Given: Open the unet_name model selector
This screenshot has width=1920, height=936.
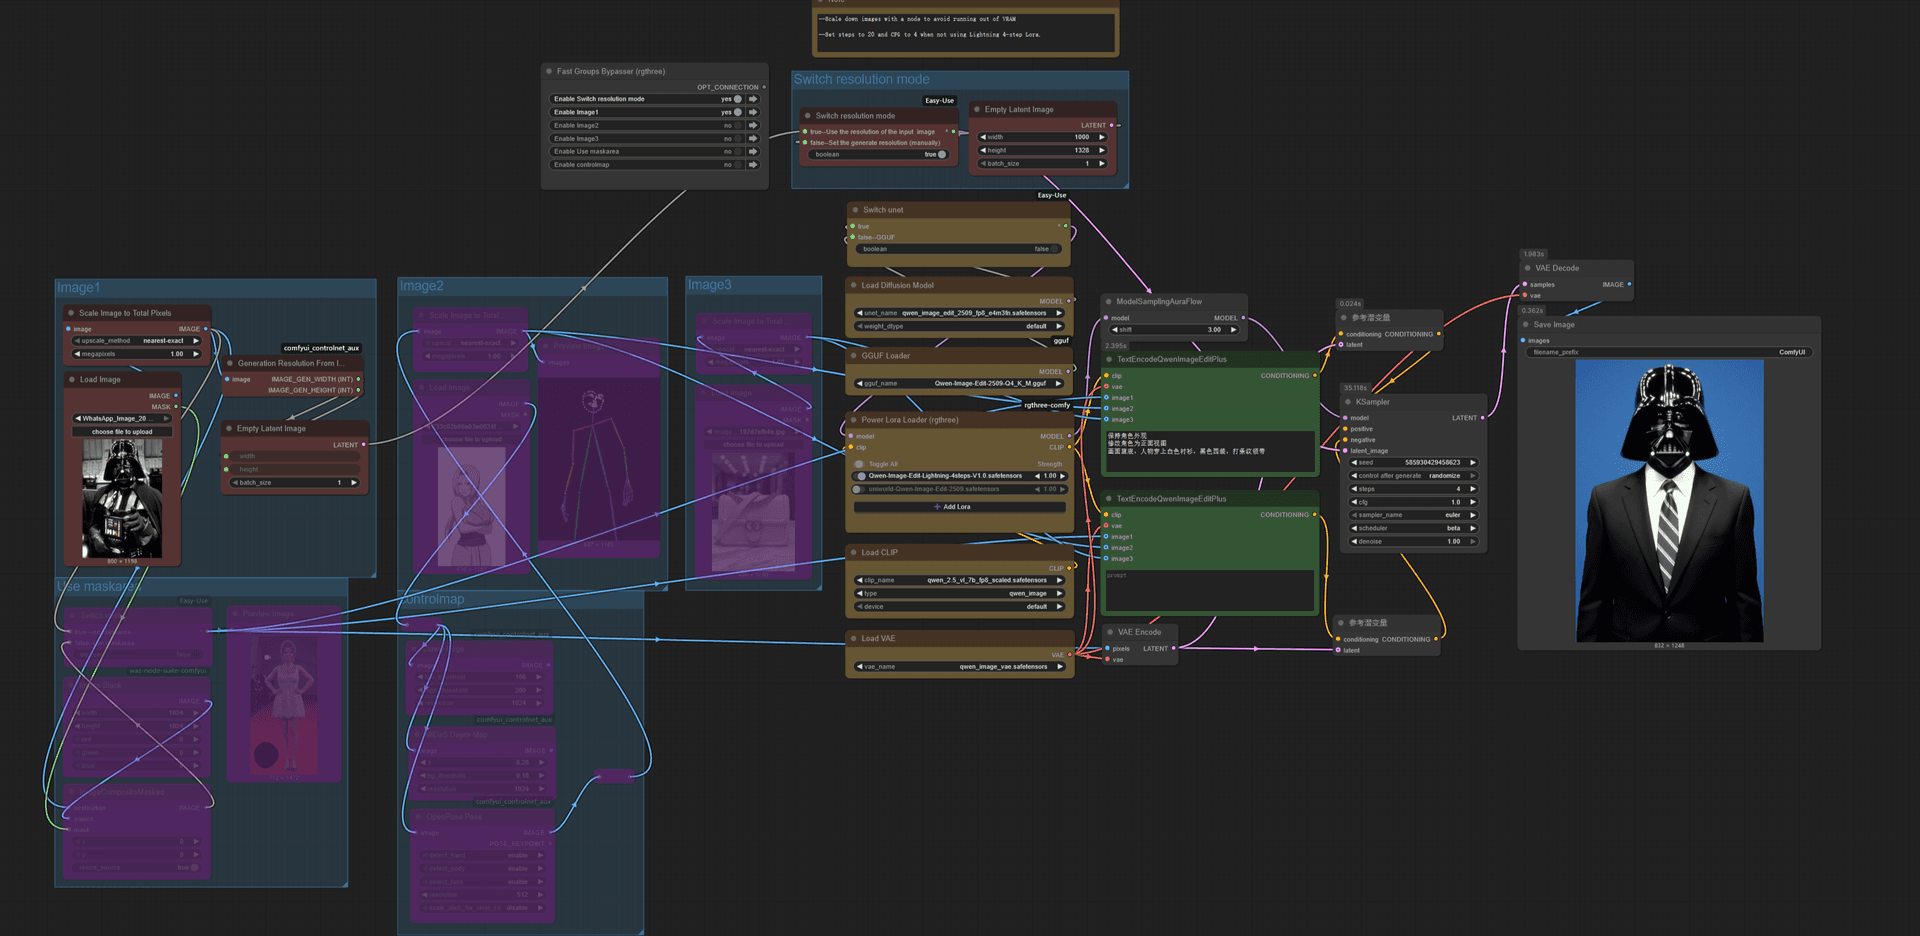Looking at the screenshot, I should tap(959, 313).
